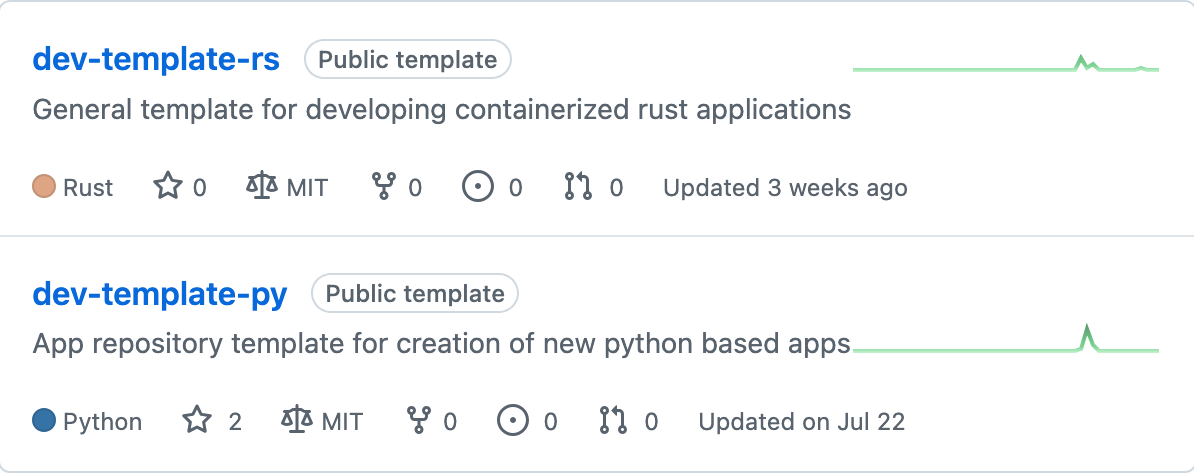
Task: Open forks icon of dev-template-rs
Action: (384, 187)
